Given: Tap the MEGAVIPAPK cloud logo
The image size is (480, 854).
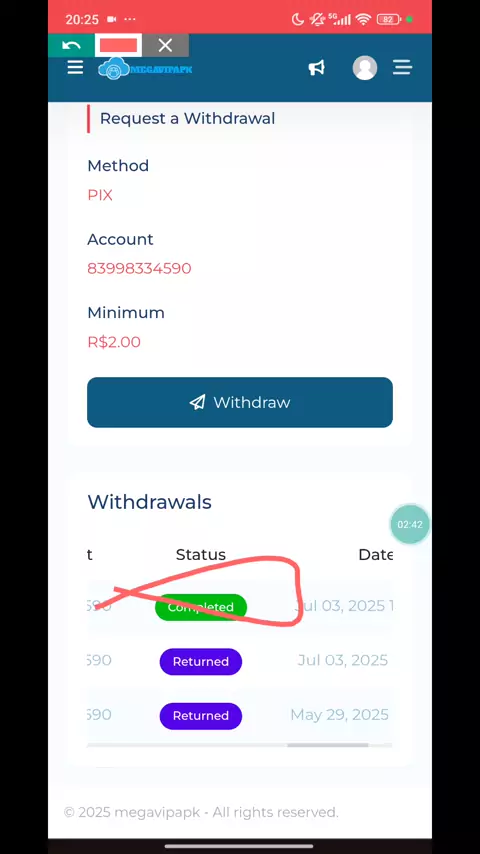Looking at the screenshot, I should tap(145, 69).
